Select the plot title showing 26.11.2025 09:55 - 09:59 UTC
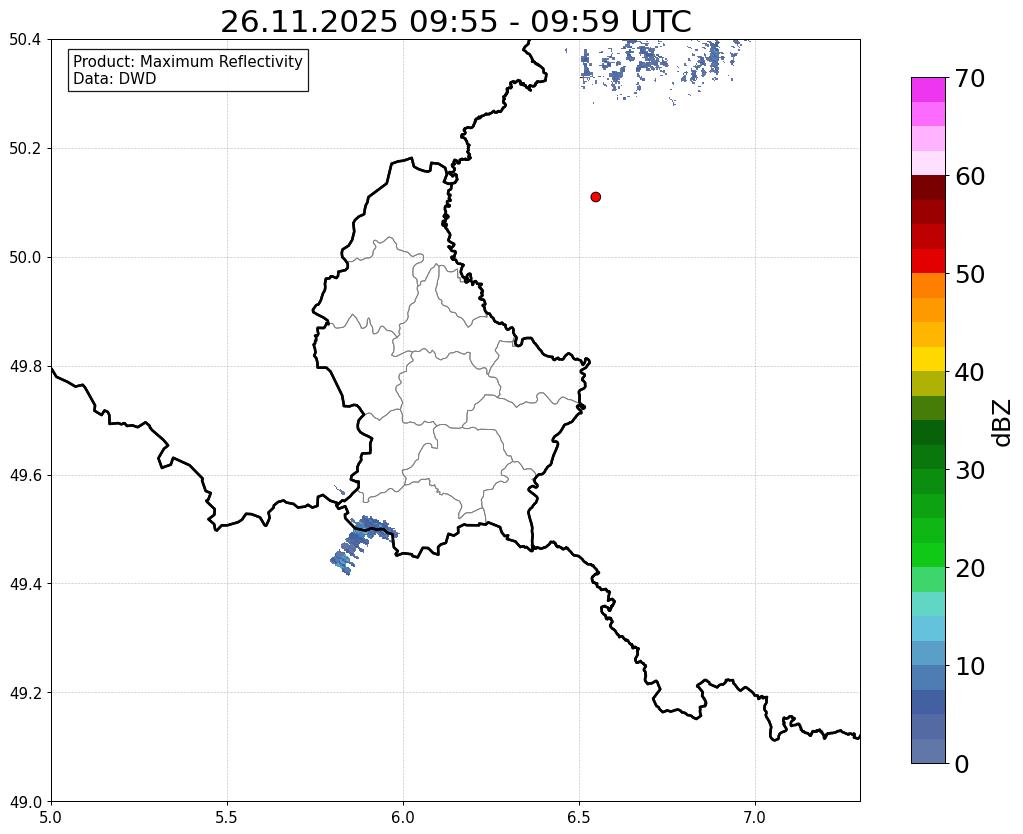This screenshot has width=1023, height=834. 455,22
